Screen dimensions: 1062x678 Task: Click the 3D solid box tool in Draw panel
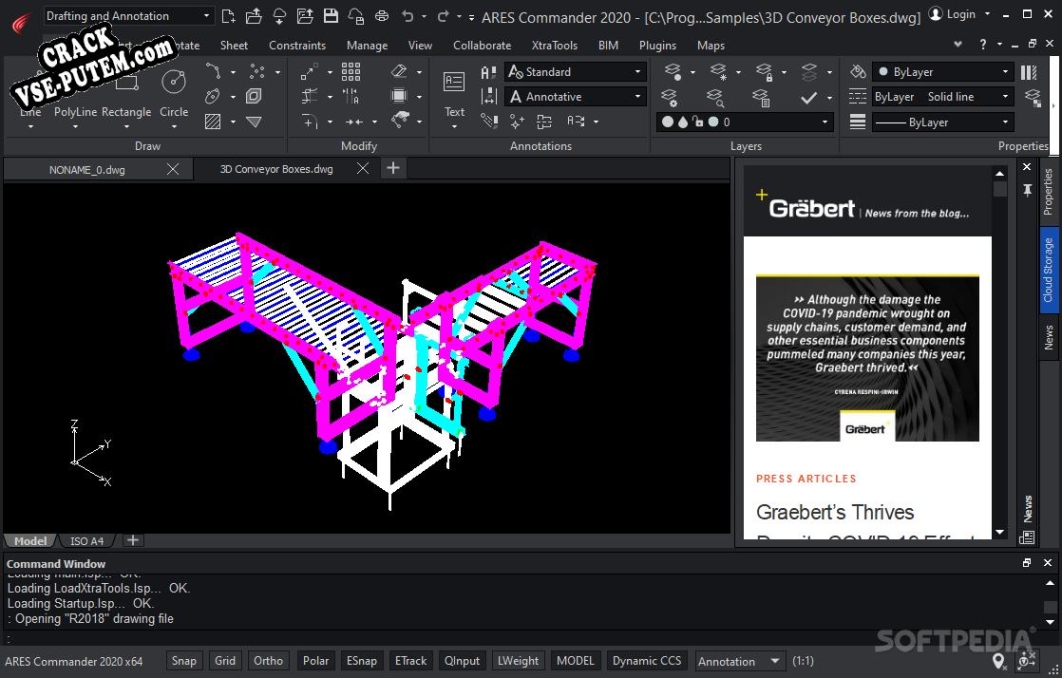pos(254,96)
